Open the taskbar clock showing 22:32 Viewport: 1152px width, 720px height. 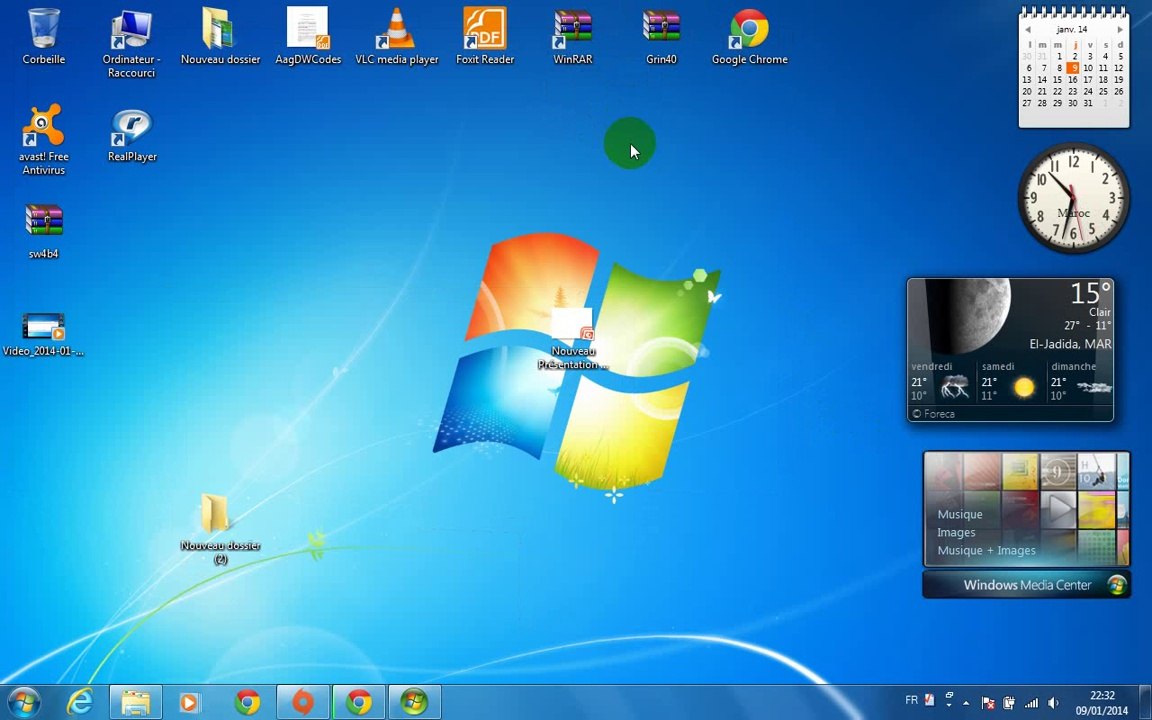[1102, 703]
